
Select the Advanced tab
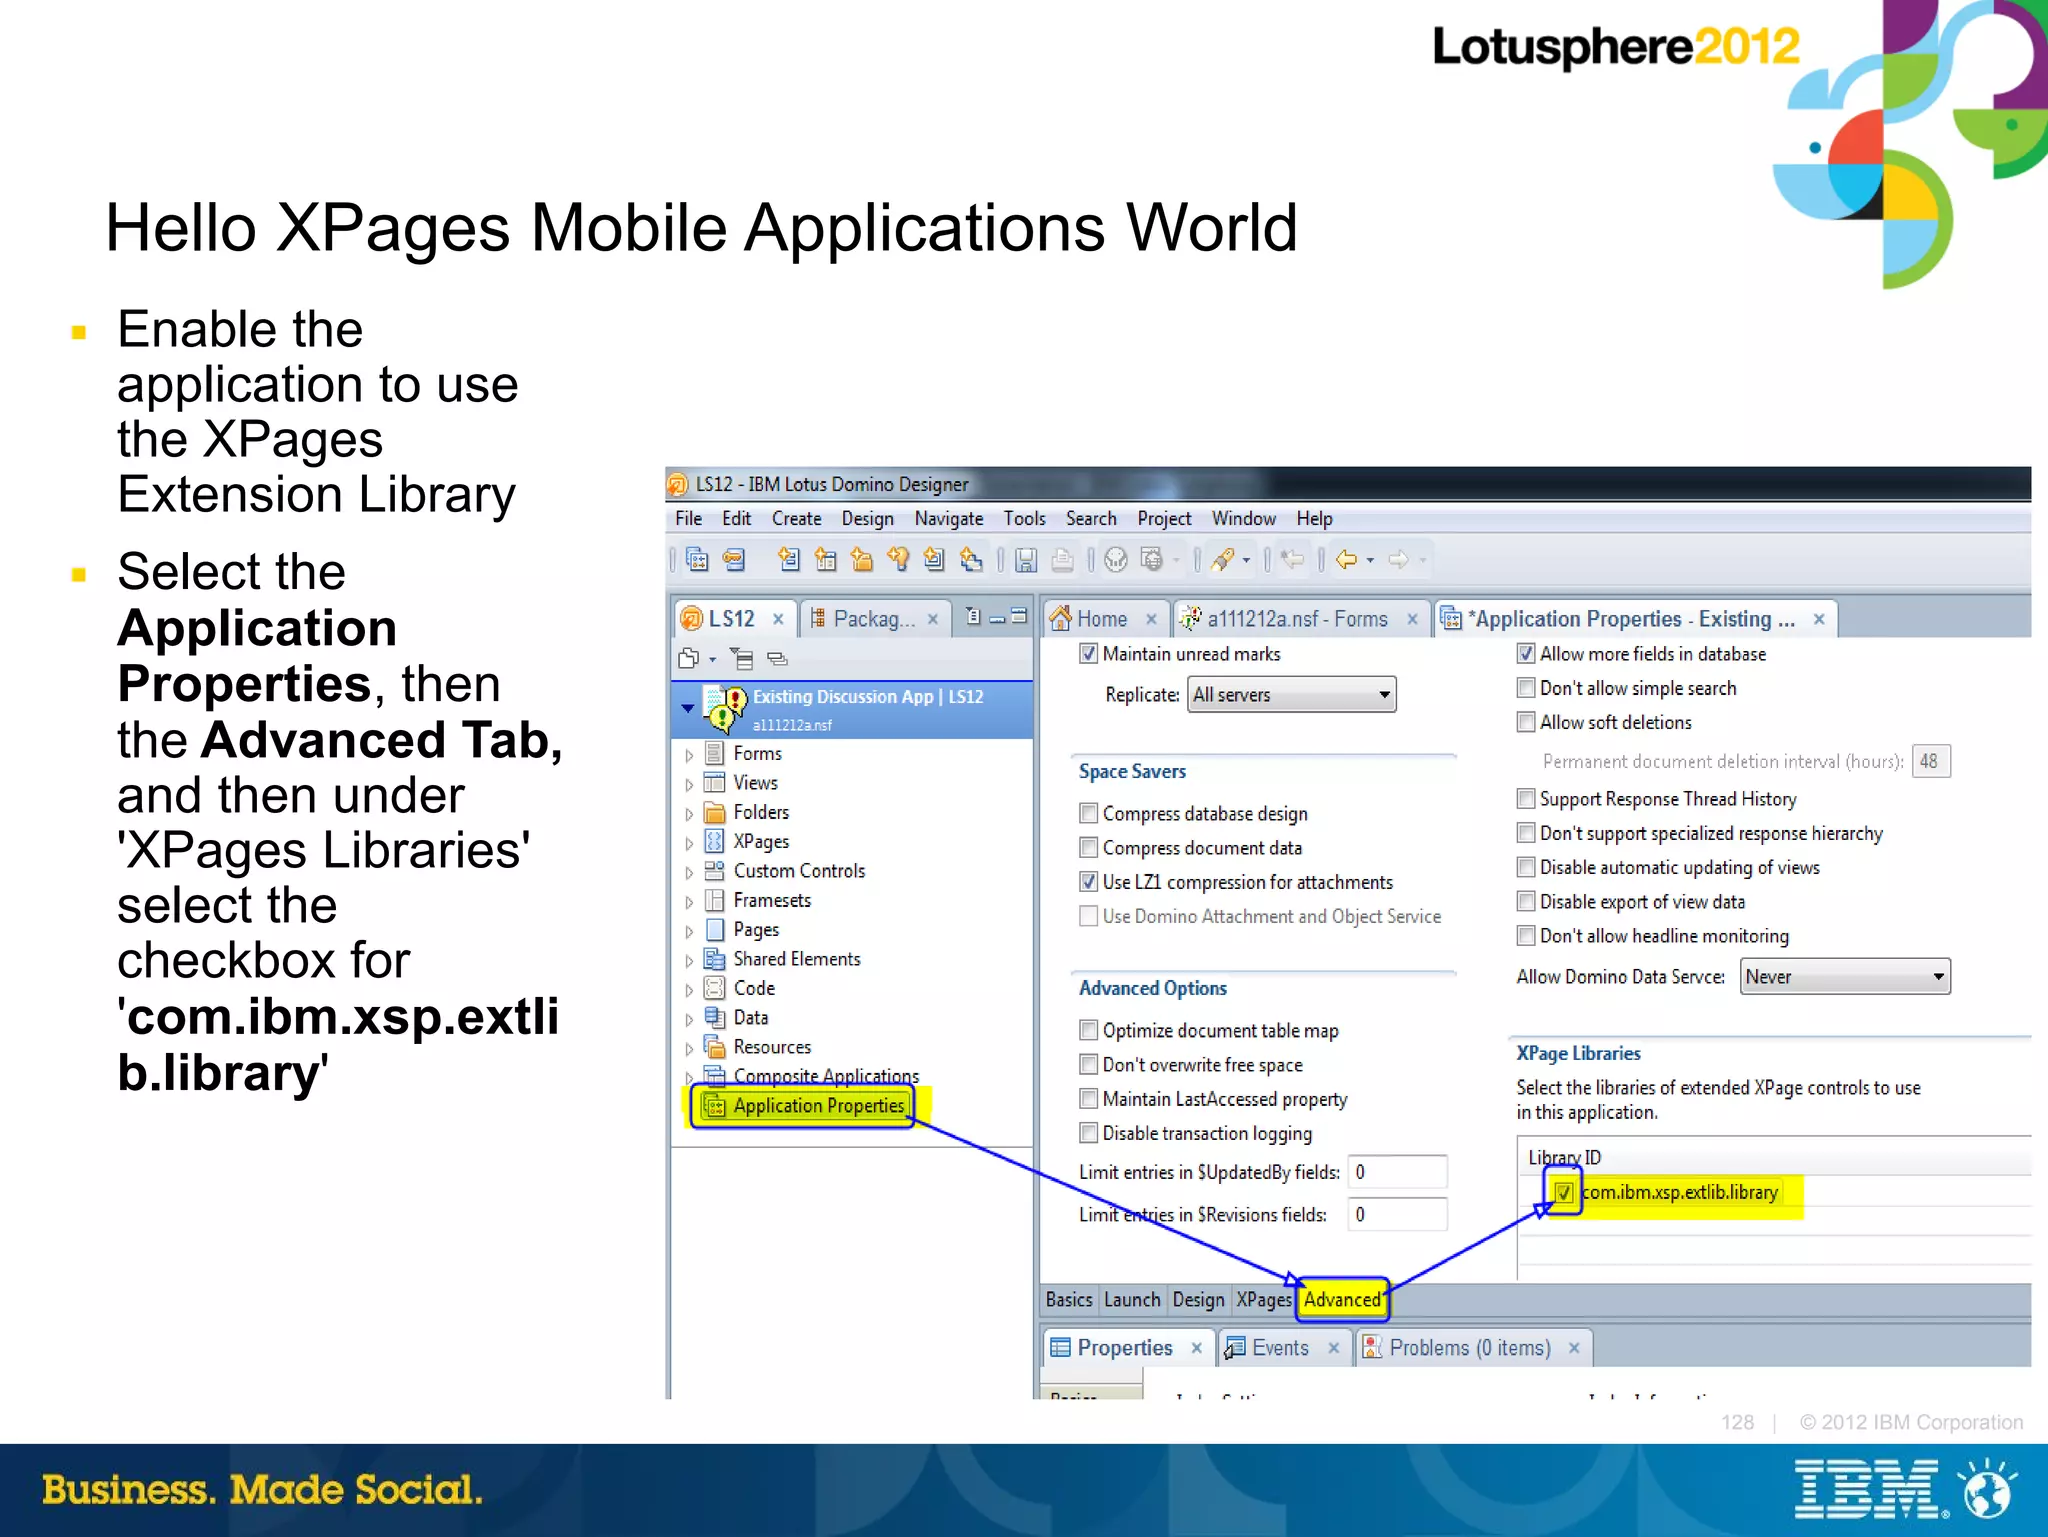(1342, 1299)
